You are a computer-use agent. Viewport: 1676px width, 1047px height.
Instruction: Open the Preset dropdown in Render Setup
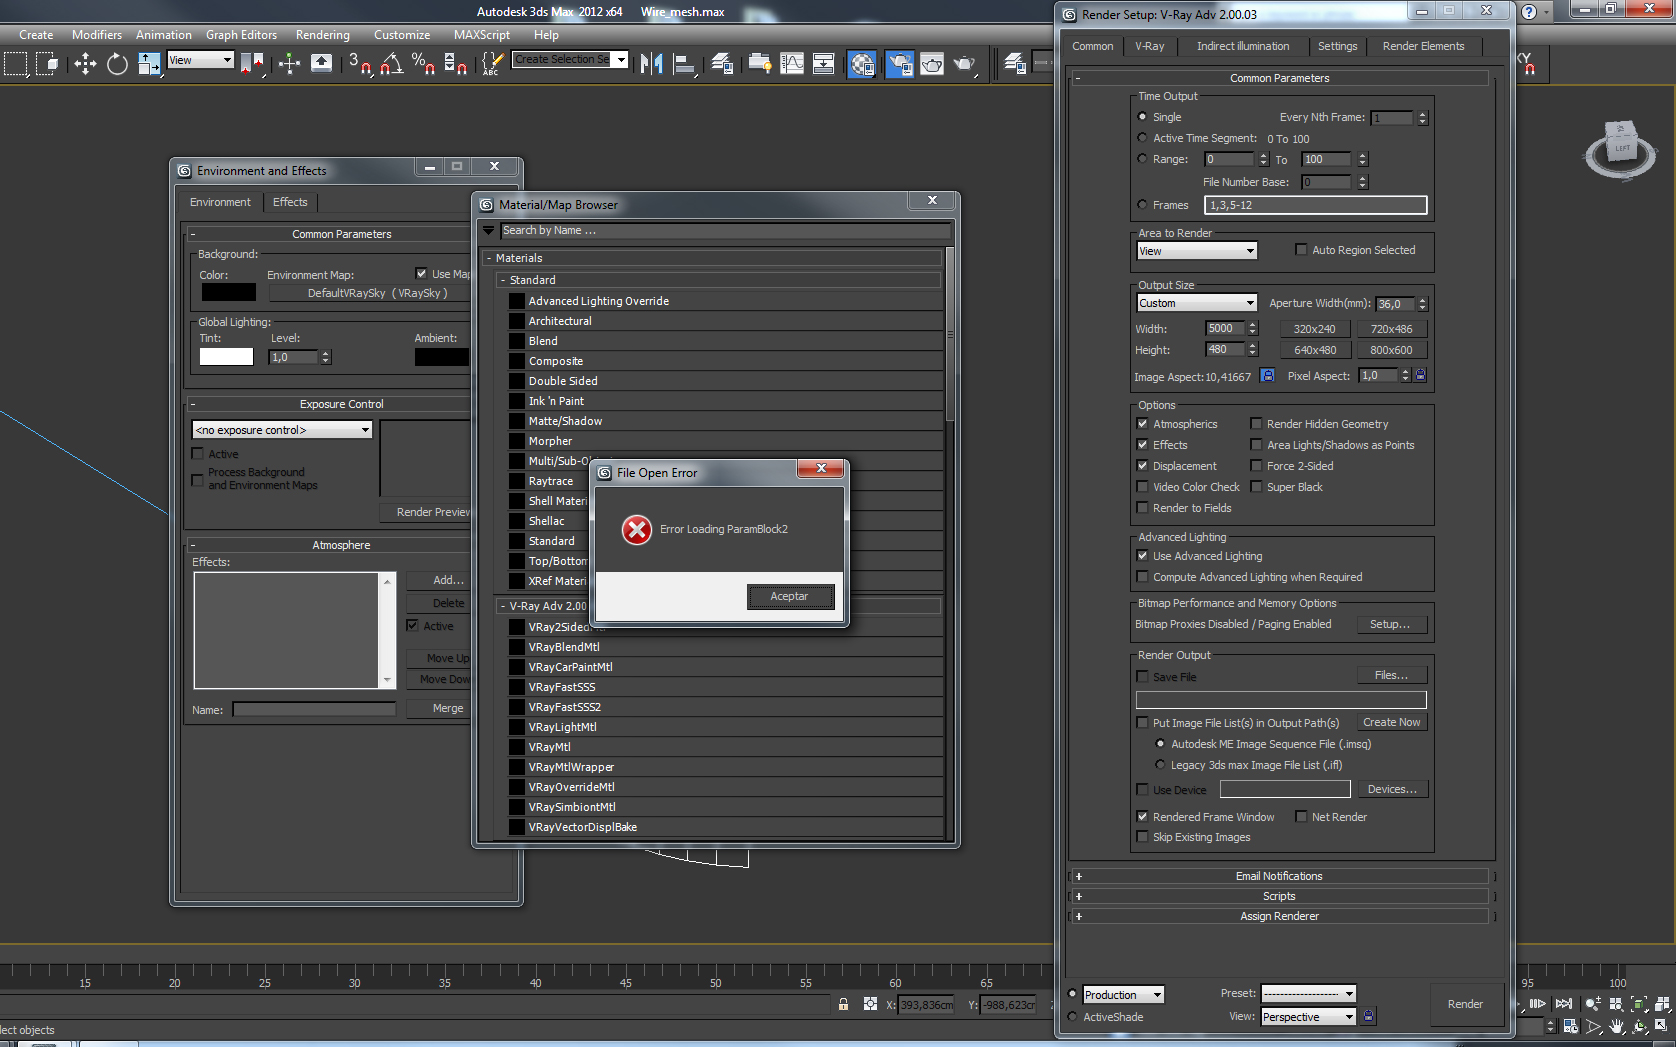1309,993
